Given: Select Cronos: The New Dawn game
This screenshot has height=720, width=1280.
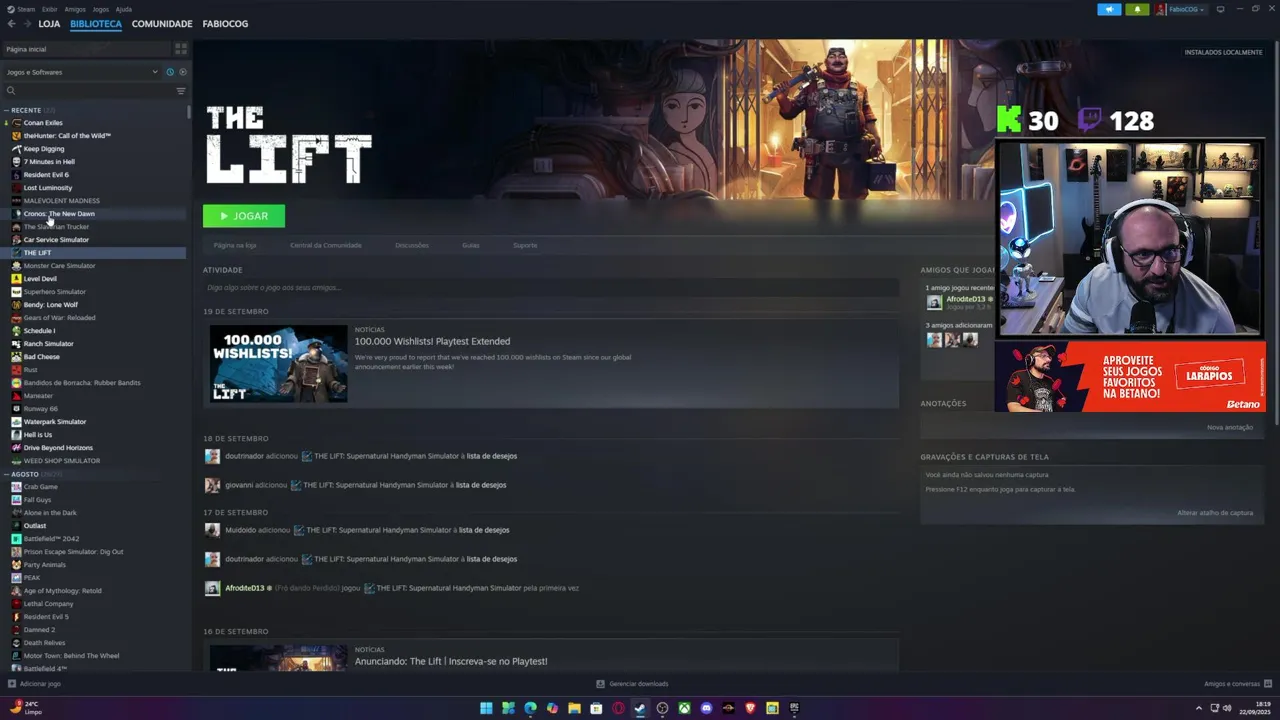Looking at the screenshot, I should (x=59, y=214).
